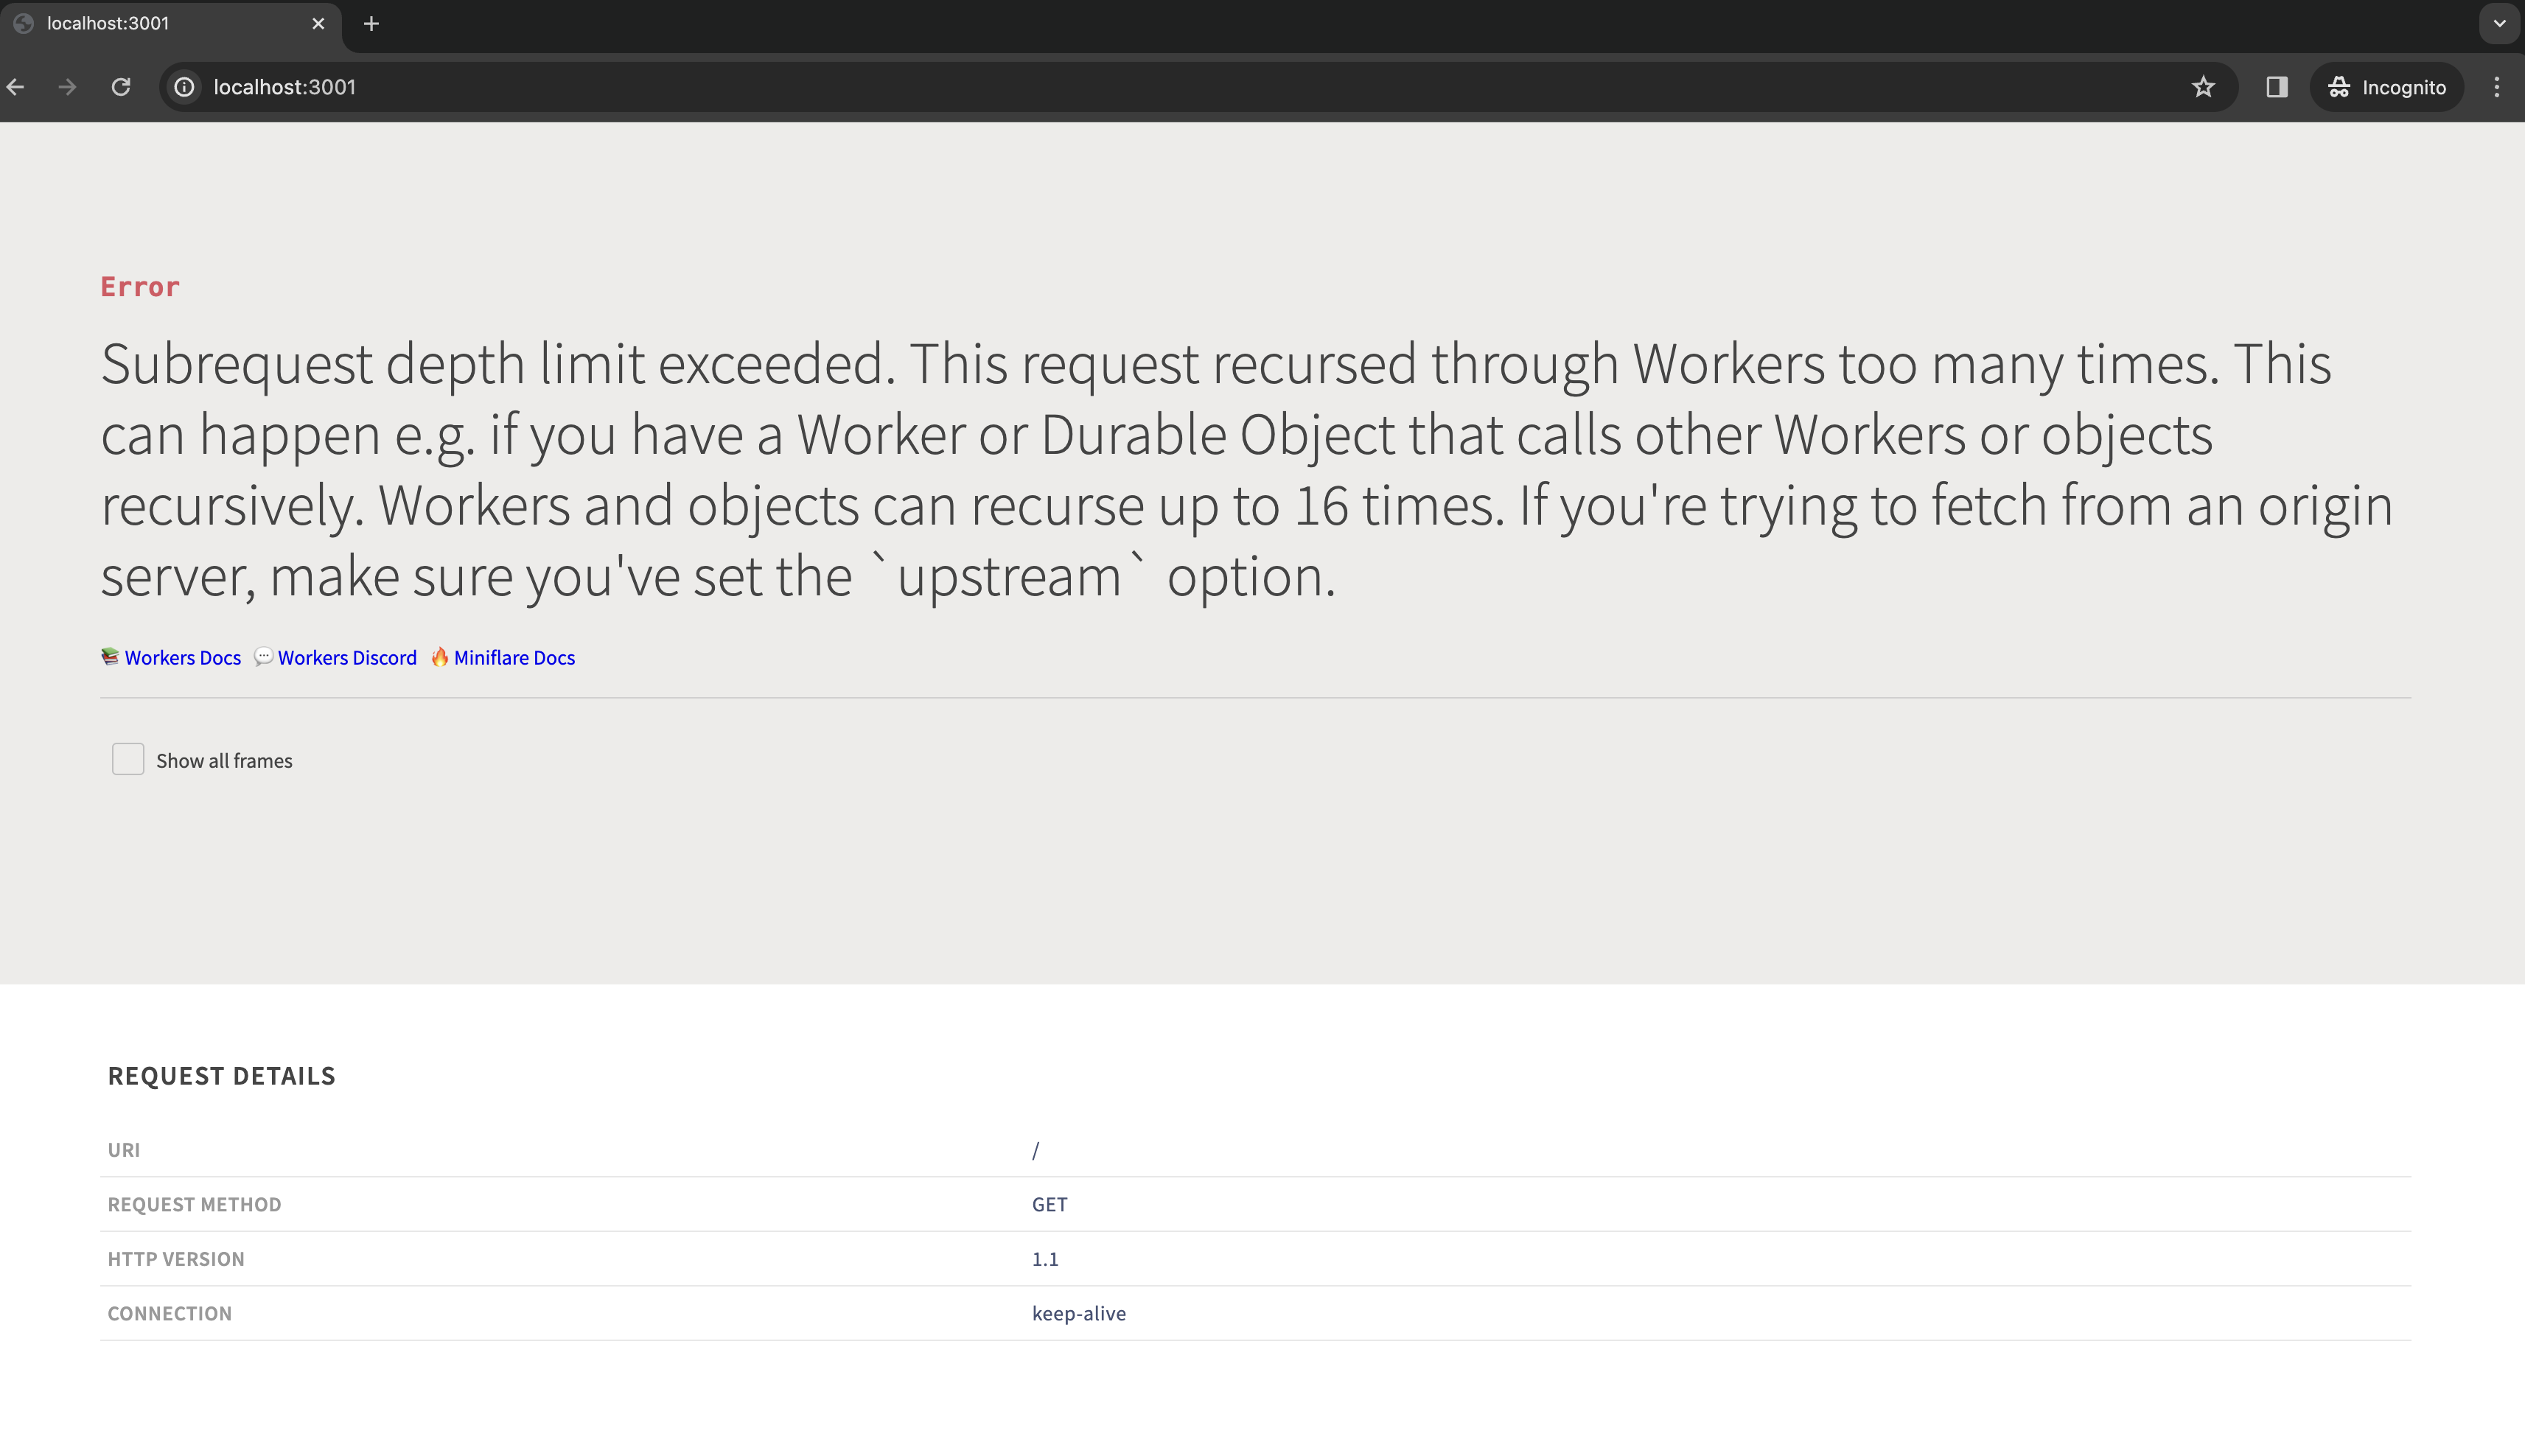Open the Workers Discord link
Viewport: 2525px width, 1456px height.
347,657
